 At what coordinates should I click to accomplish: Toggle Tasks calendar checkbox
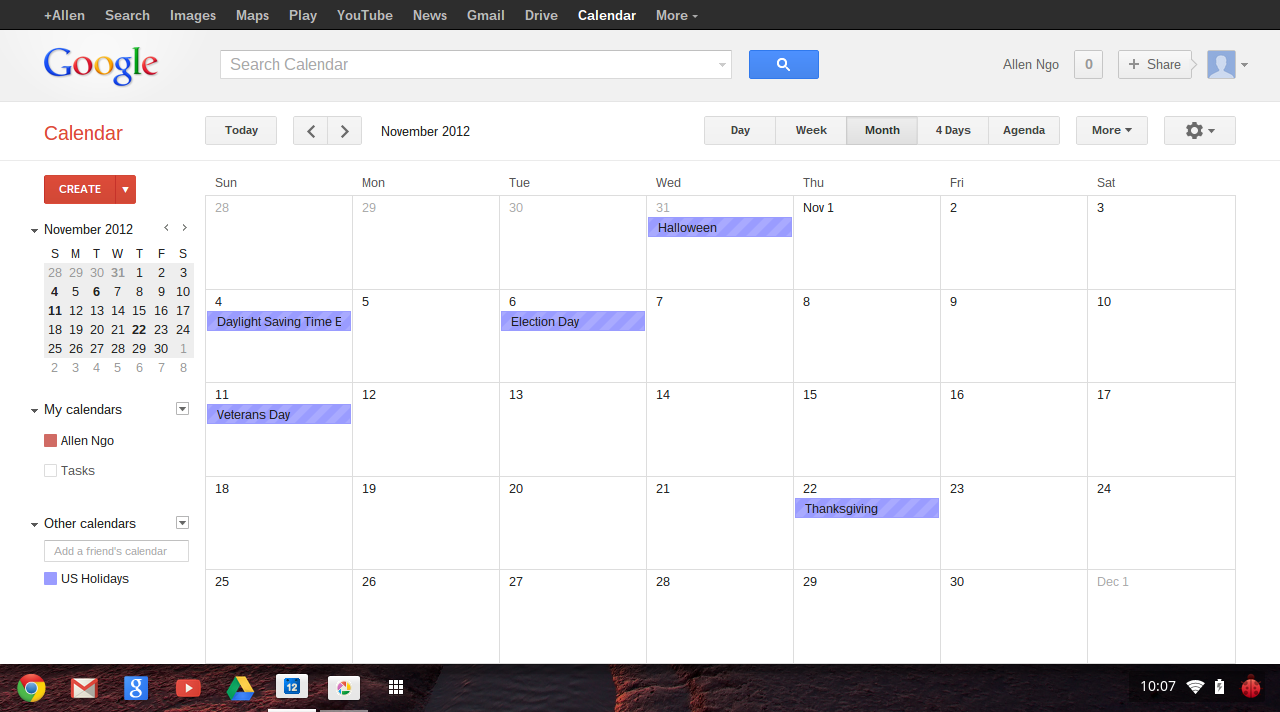pos(51,471)
